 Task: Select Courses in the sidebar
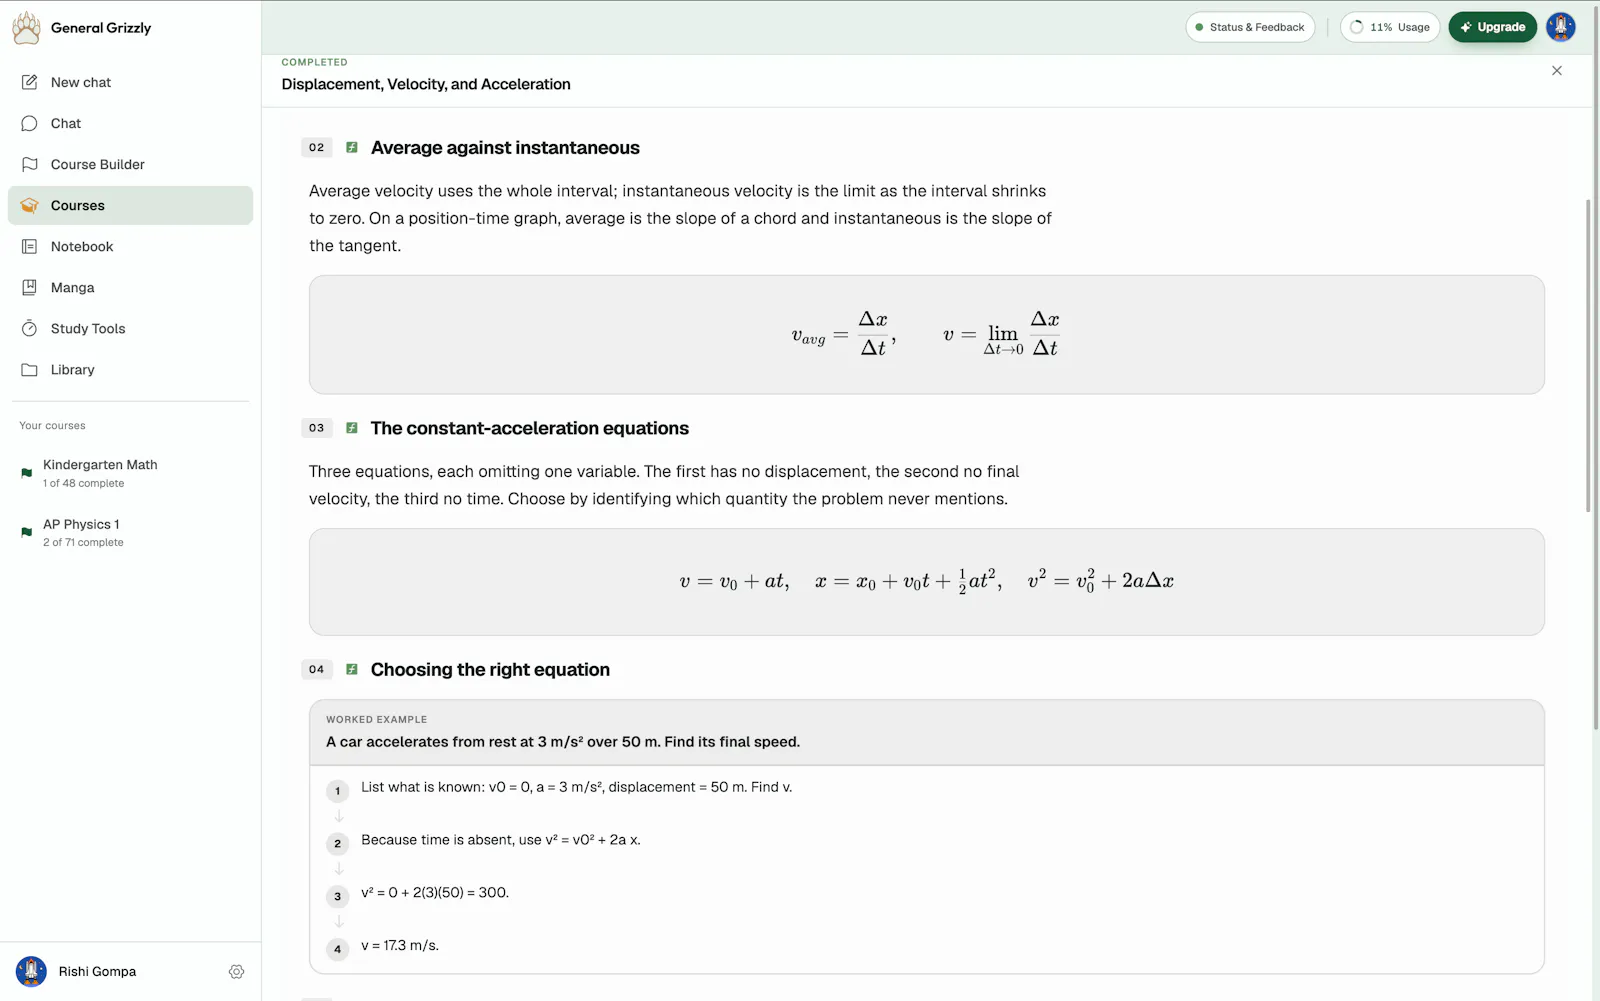(130, 205)
